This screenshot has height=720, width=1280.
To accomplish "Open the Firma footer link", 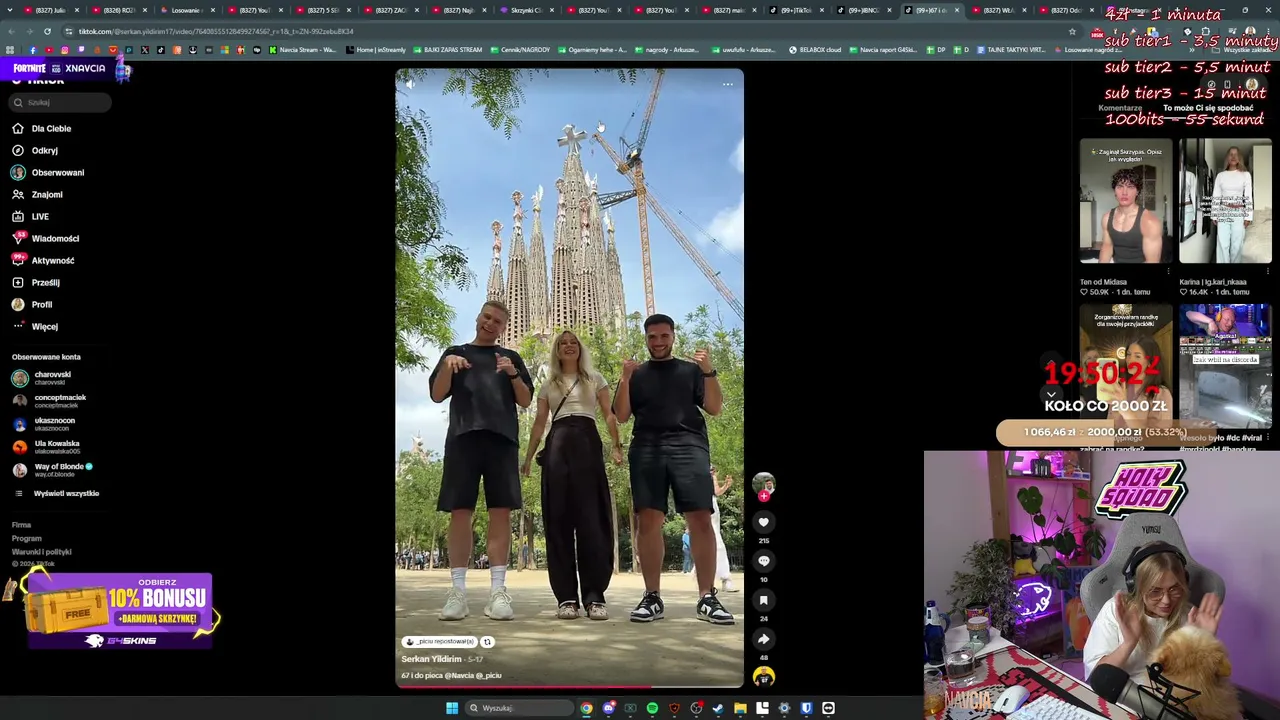I will pyautogui.click(x=21, y=525).
